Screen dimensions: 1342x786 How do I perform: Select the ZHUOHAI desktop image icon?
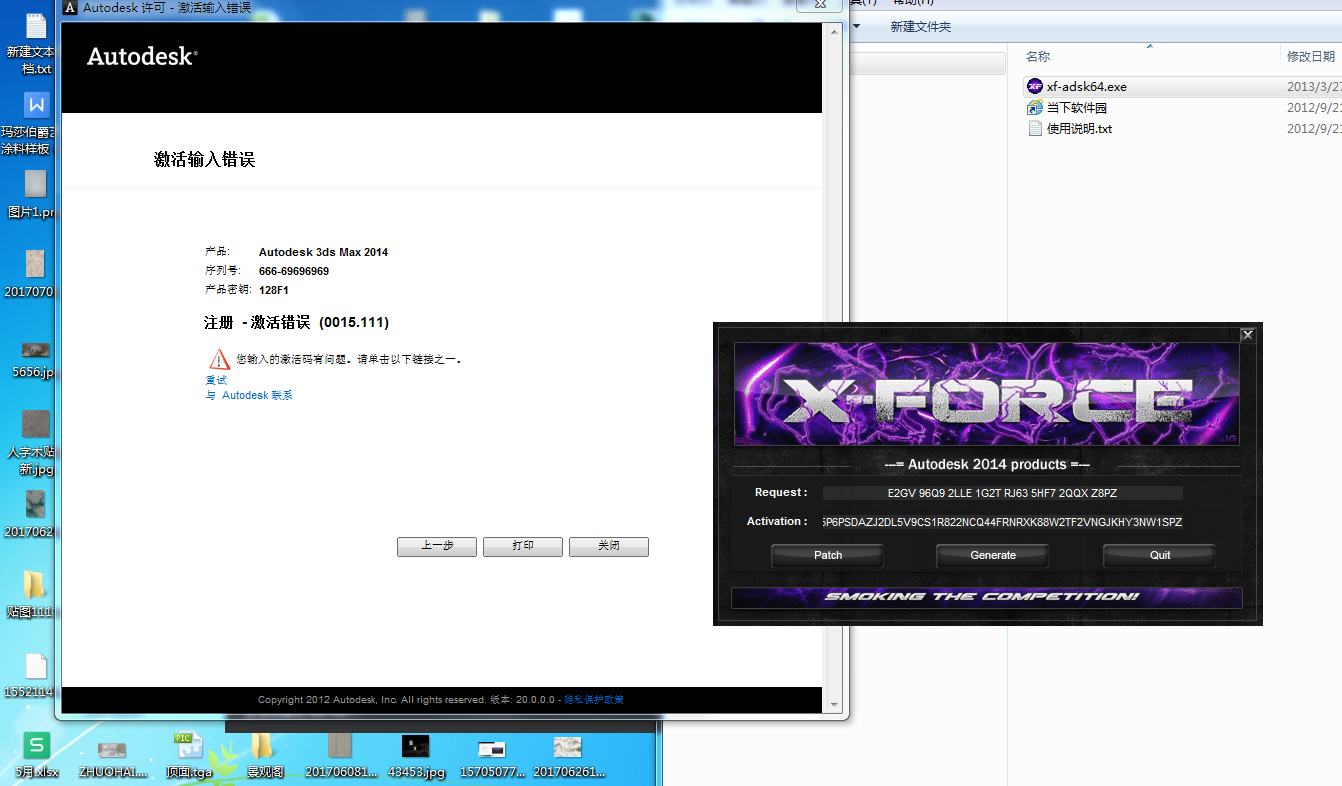click(x=112, y=749)
